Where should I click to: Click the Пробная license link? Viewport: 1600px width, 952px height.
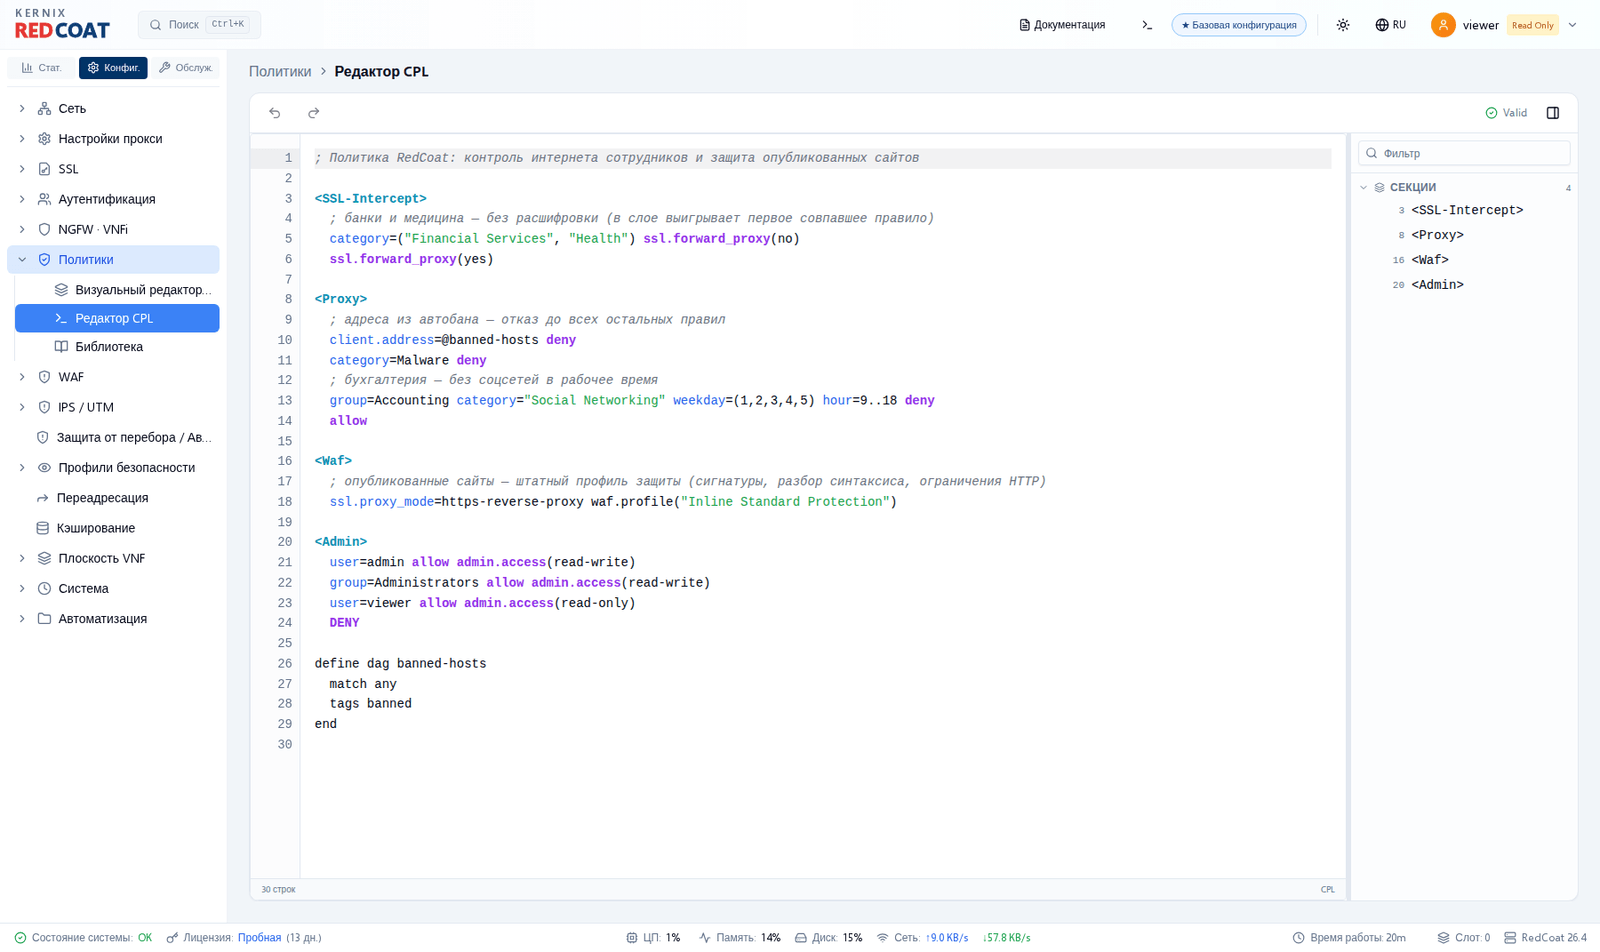[x=259, y=938]
